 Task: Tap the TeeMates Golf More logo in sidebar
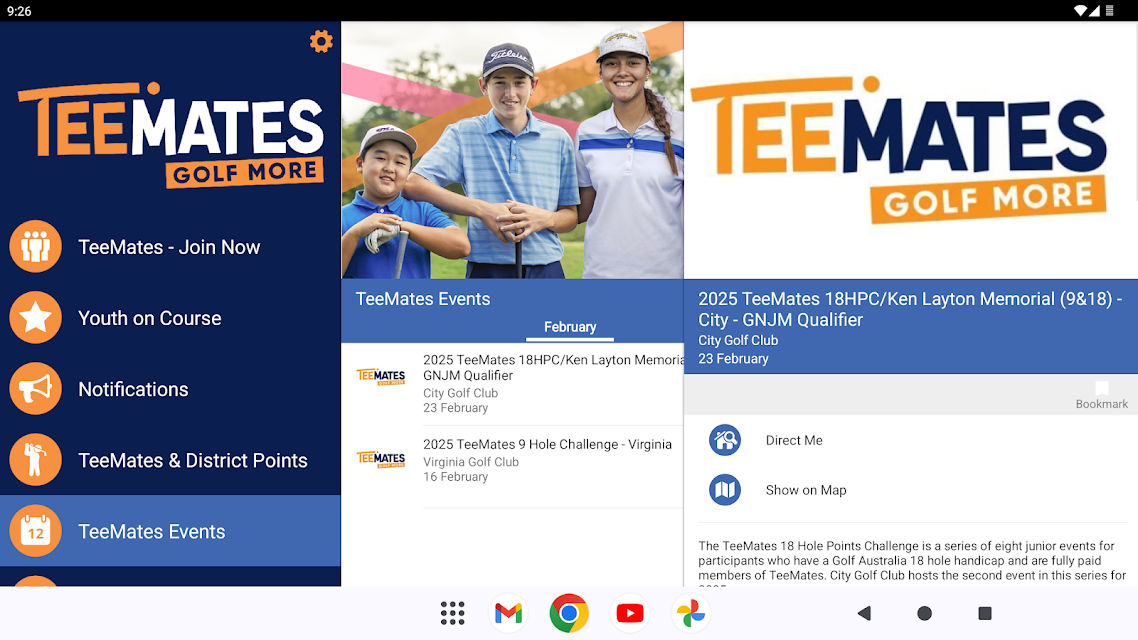[x=171, y=134]
